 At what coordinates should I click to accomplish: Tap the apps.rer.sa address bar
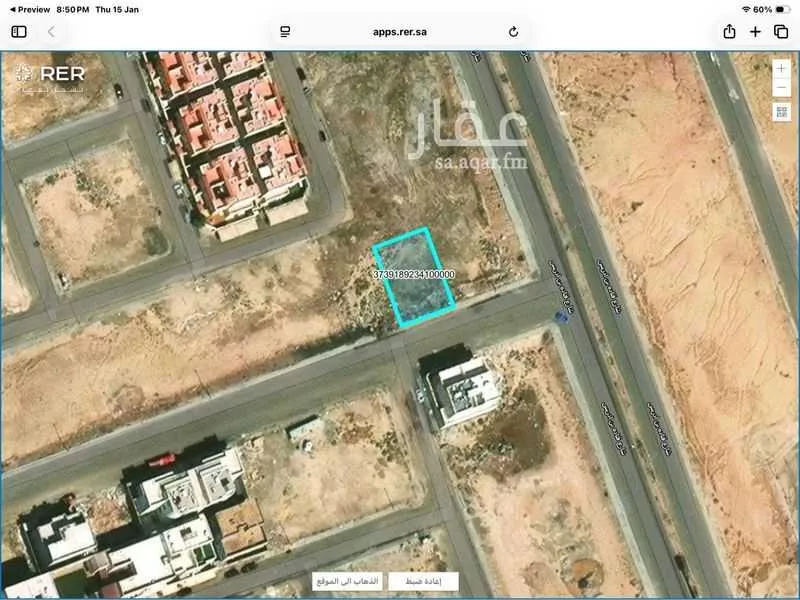coord(400,32)
